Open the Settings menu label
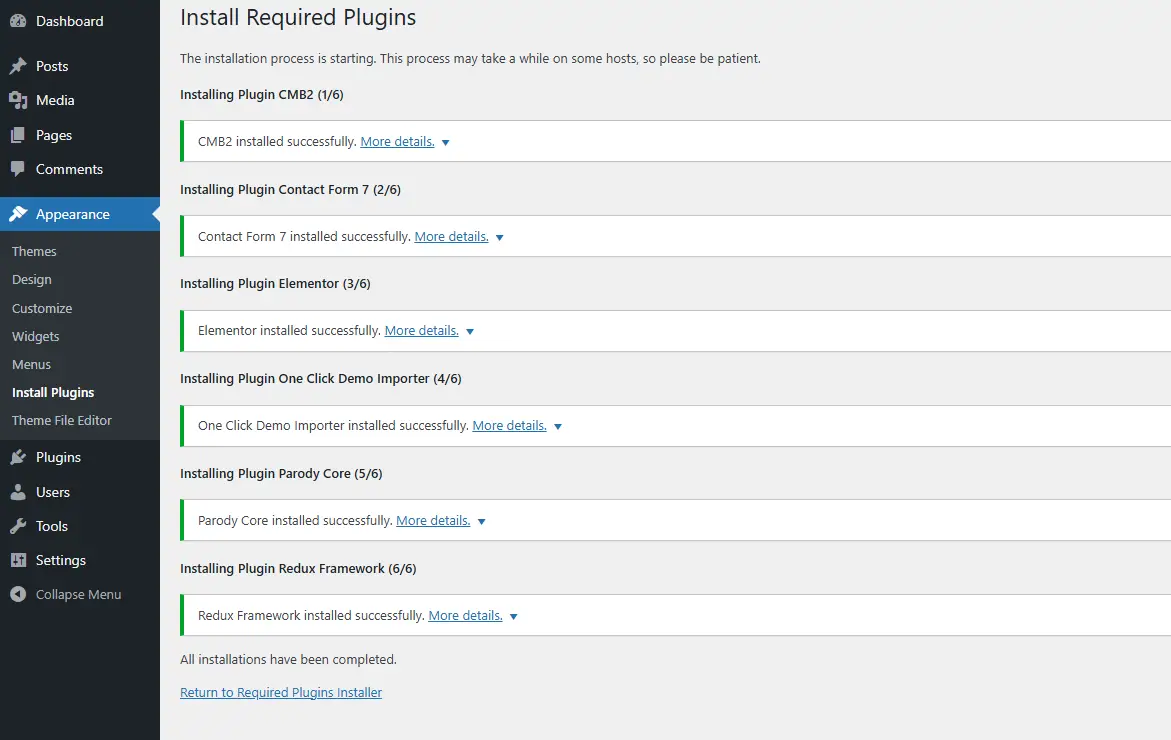The image size is (1171, 740). (60, 560)
